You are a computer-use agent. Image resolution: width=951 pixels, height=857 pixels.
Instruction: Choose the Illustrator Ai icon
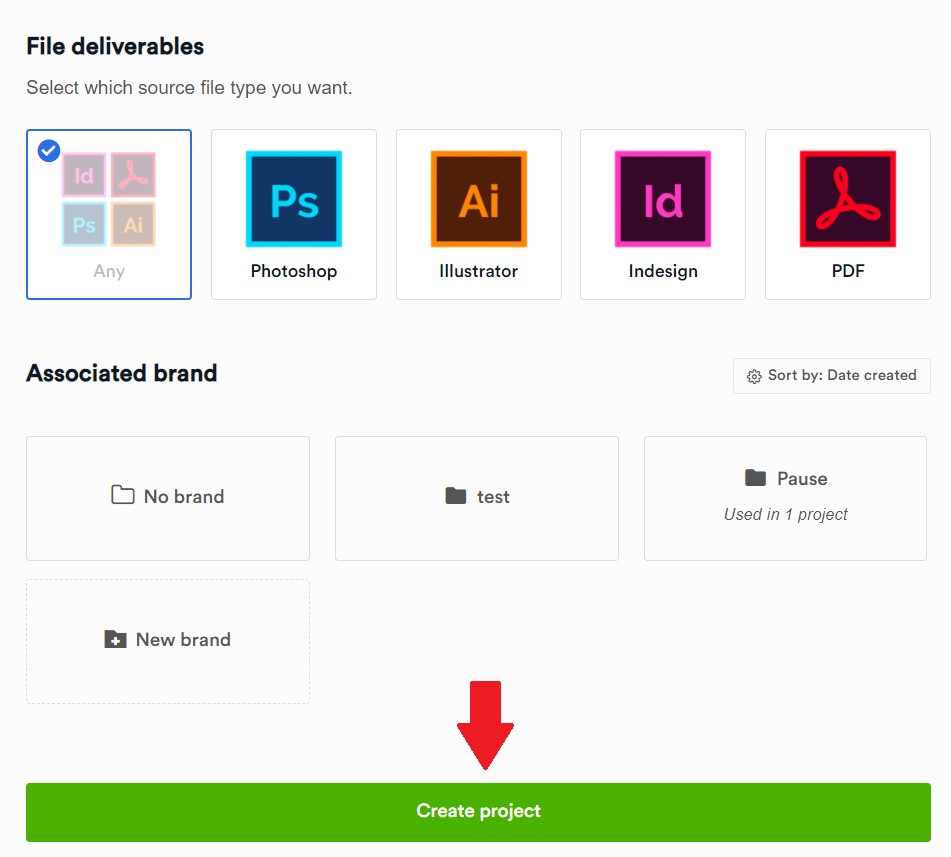point(479,199)
